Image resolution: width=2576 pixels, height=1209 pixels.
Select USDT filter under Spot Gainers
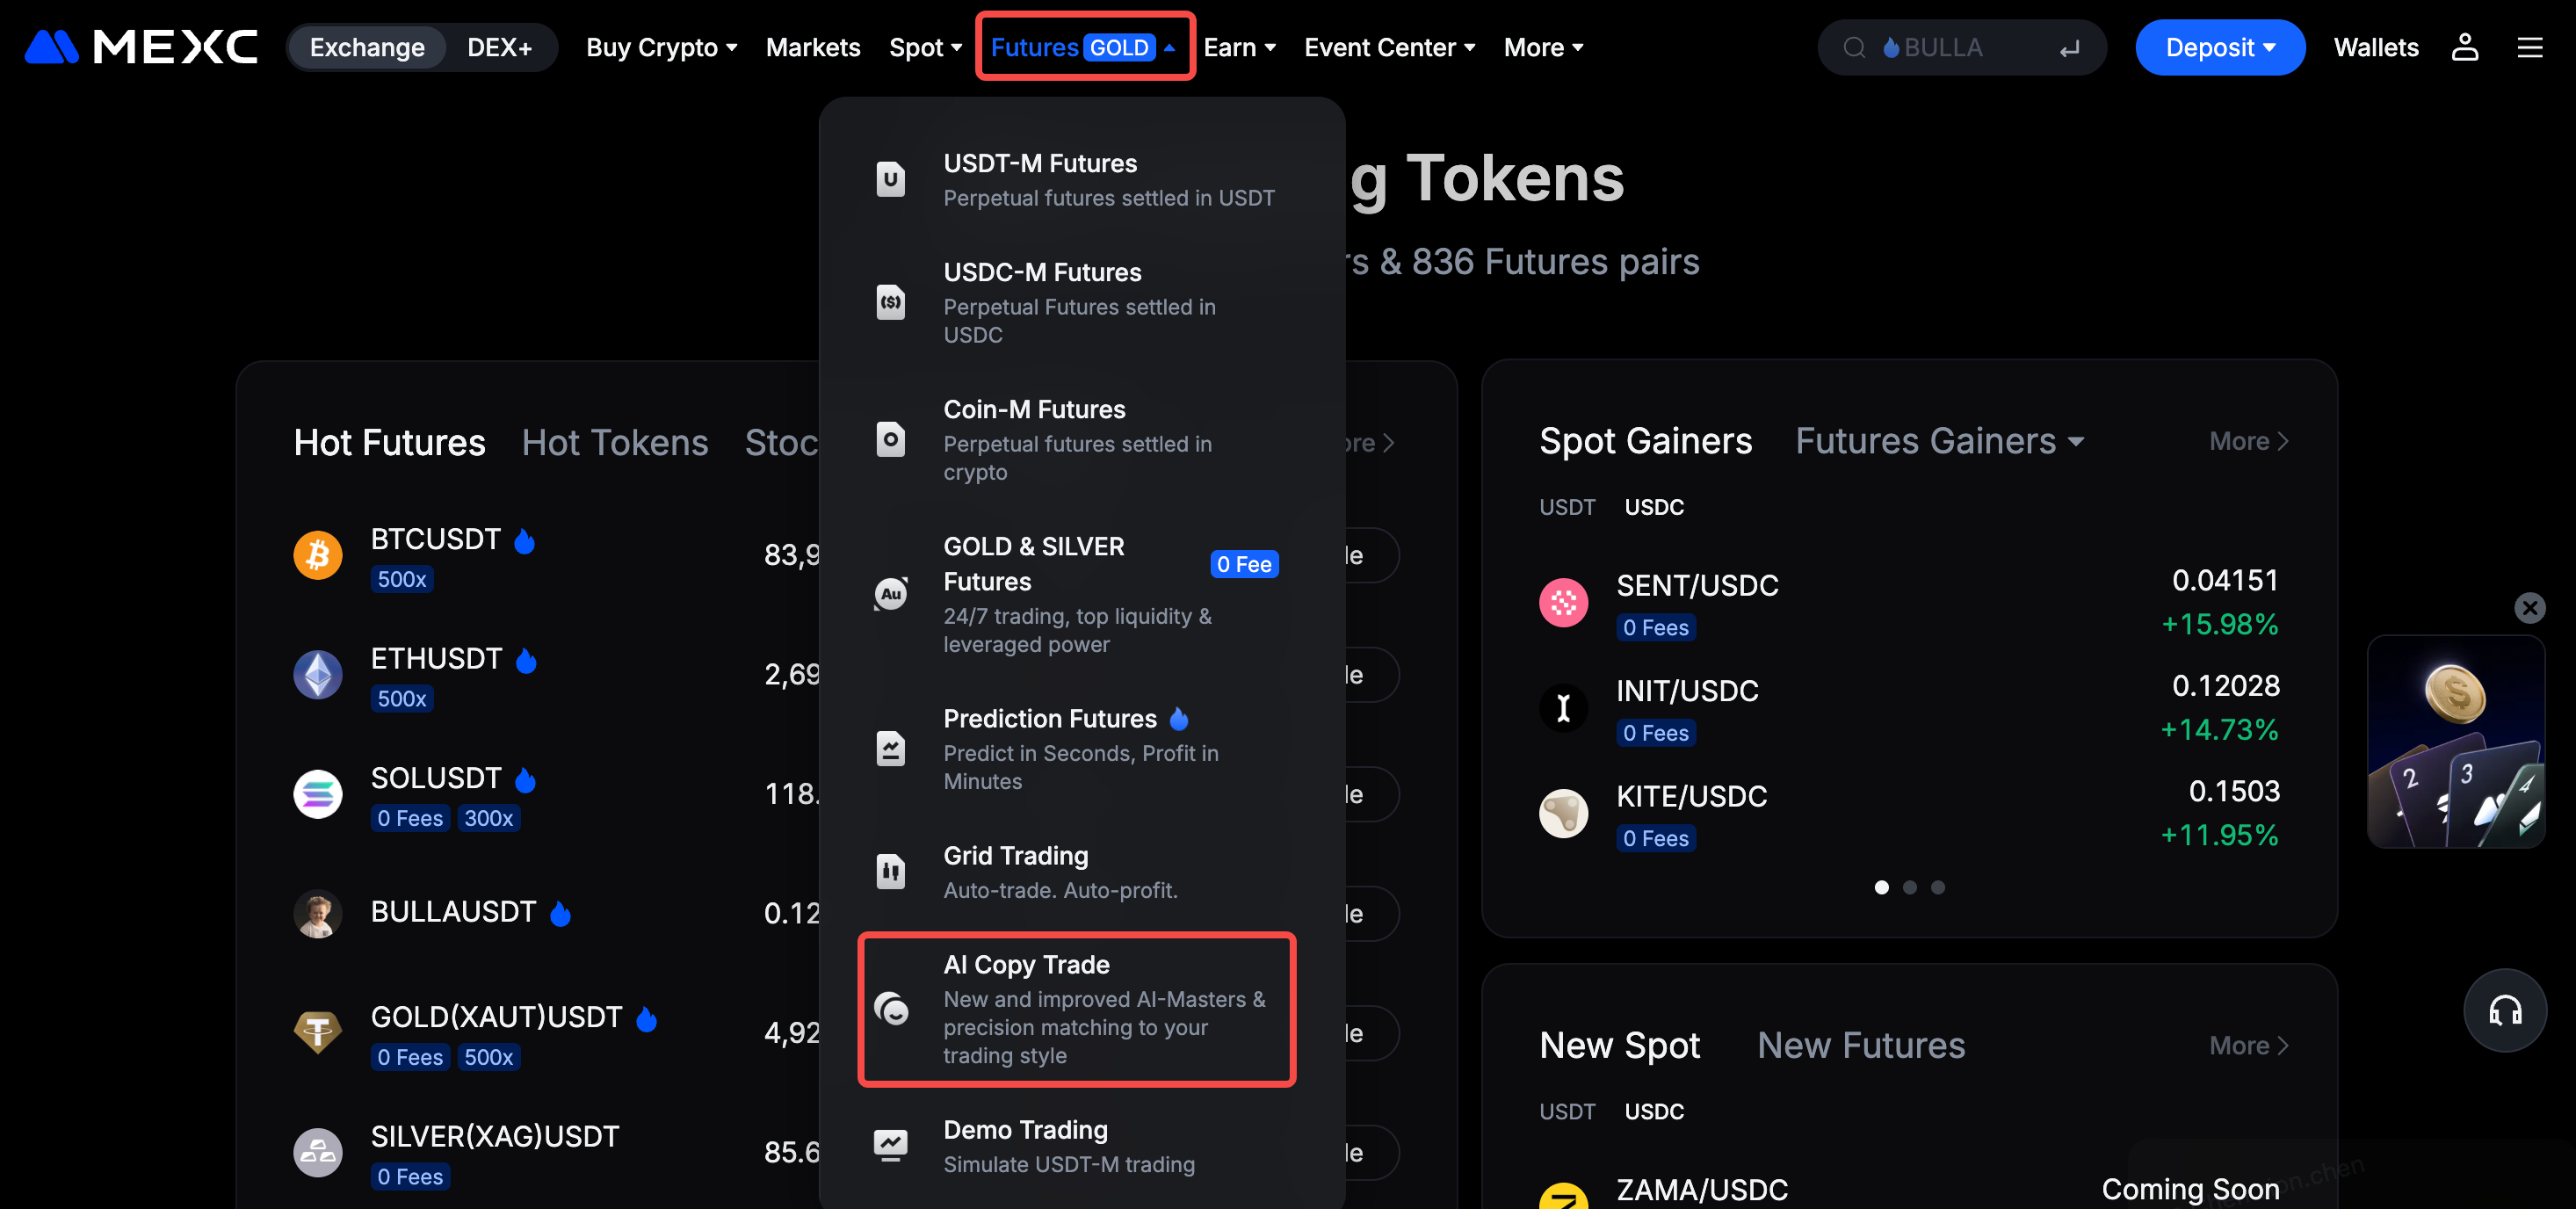(1566, 507)
